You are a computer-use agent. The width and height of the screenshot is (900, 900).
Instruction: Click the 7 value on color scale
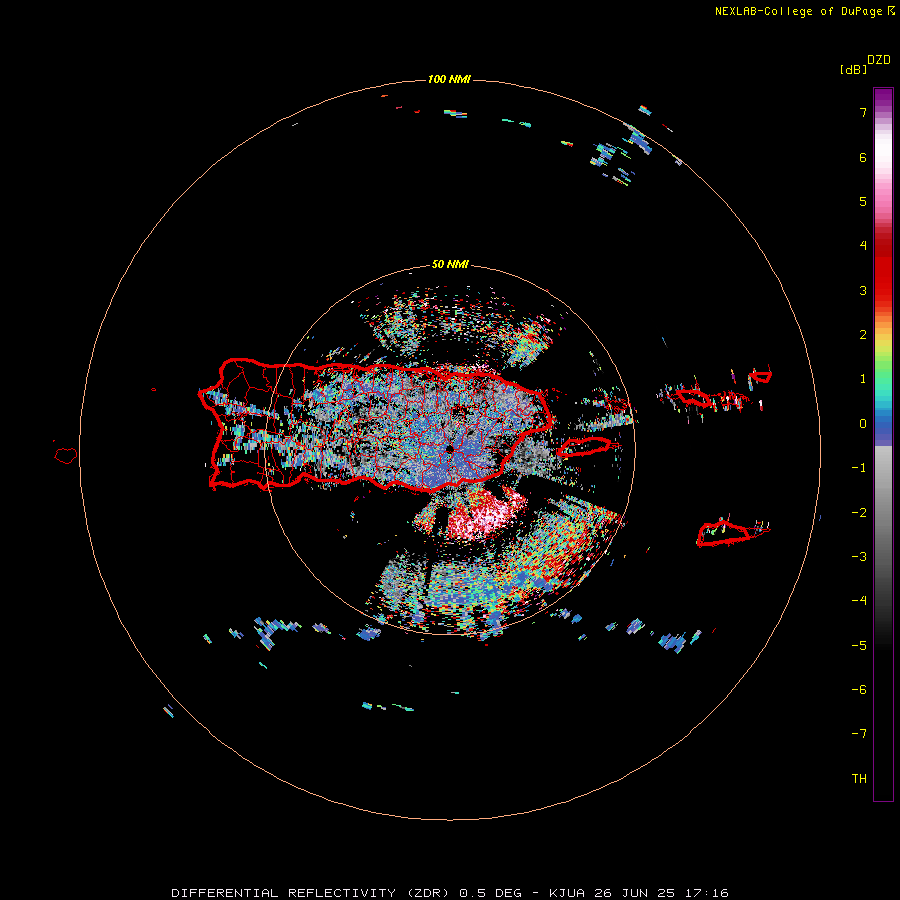pos(863,112)
